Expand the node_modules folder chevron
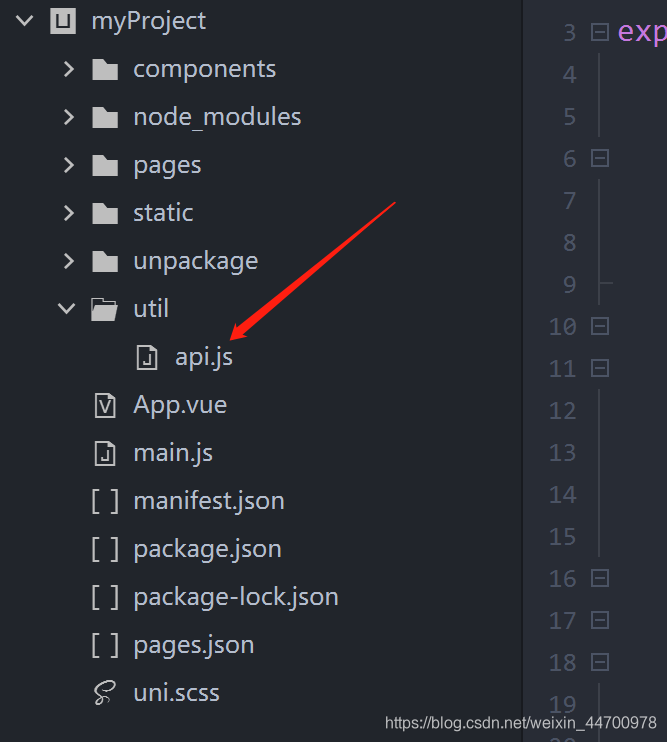Viewport: 667px width, 742px height. [69, 117]
